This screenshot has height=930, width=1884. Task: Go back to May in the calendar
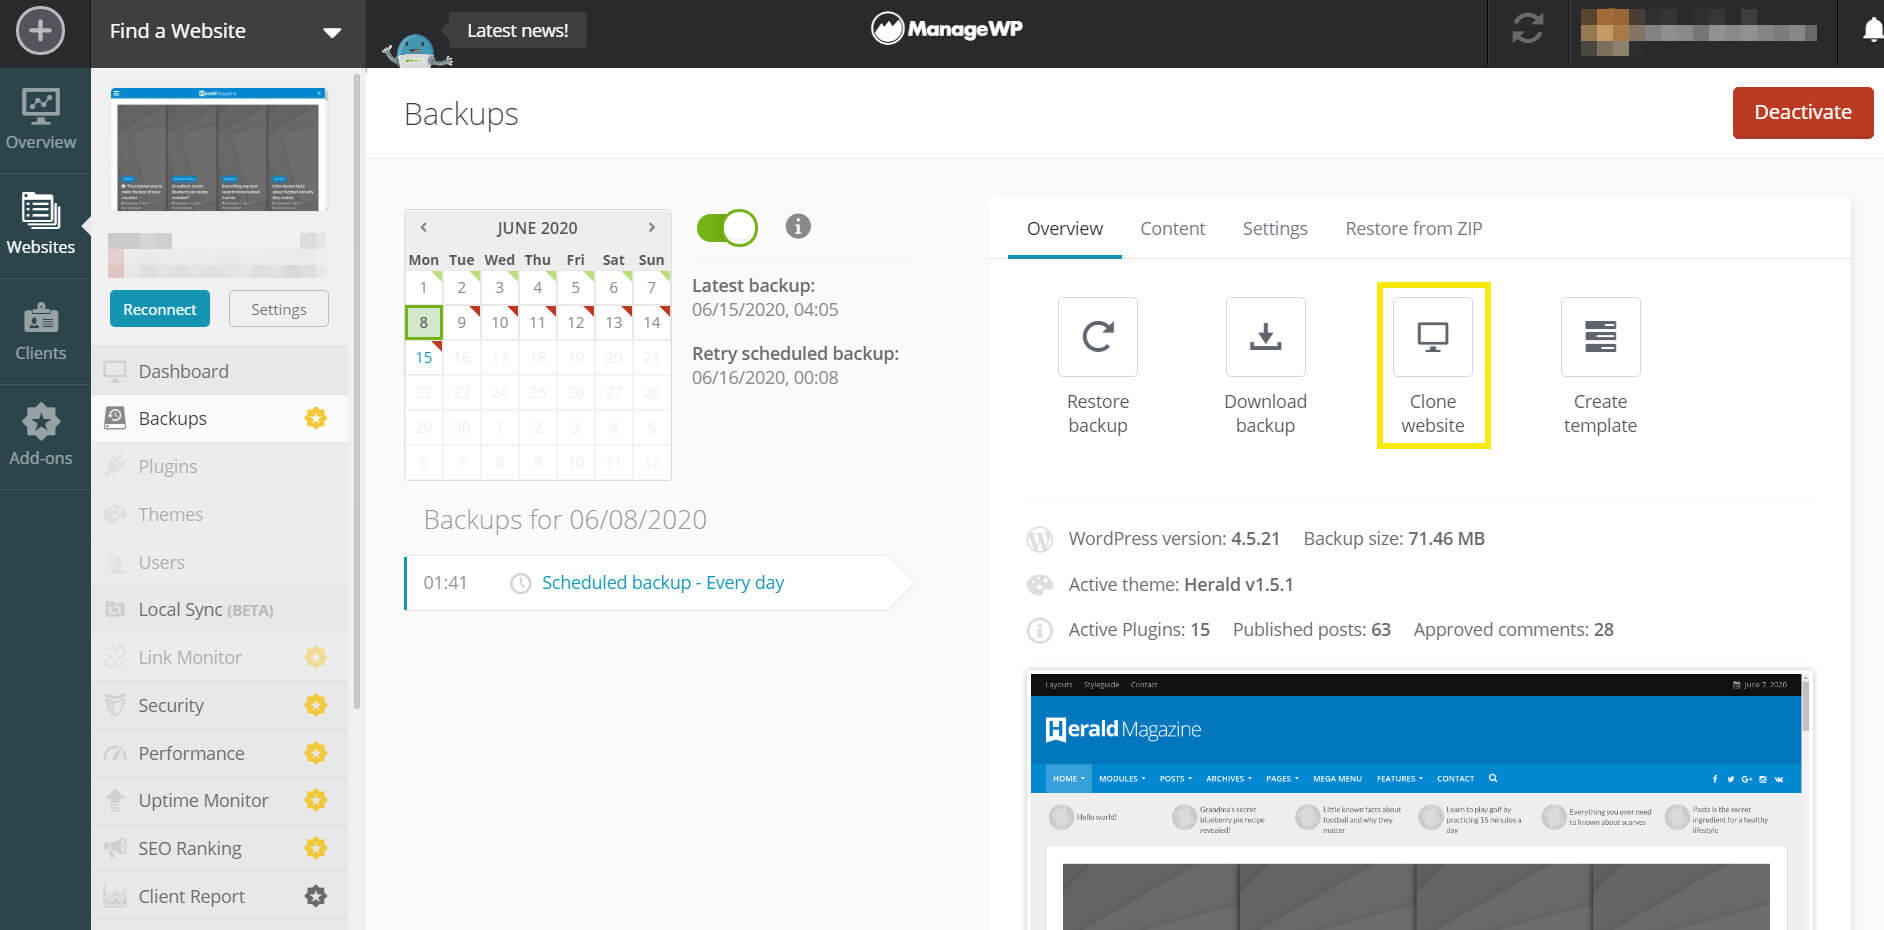423,227
